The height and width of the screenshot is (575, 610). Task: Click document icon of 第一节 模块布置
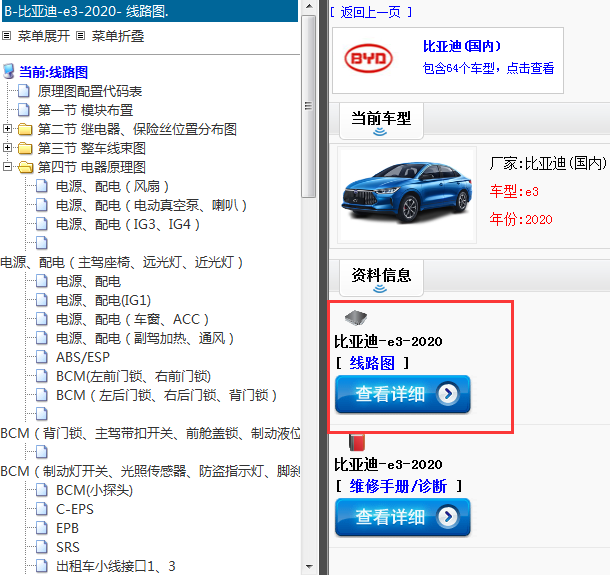24,110
